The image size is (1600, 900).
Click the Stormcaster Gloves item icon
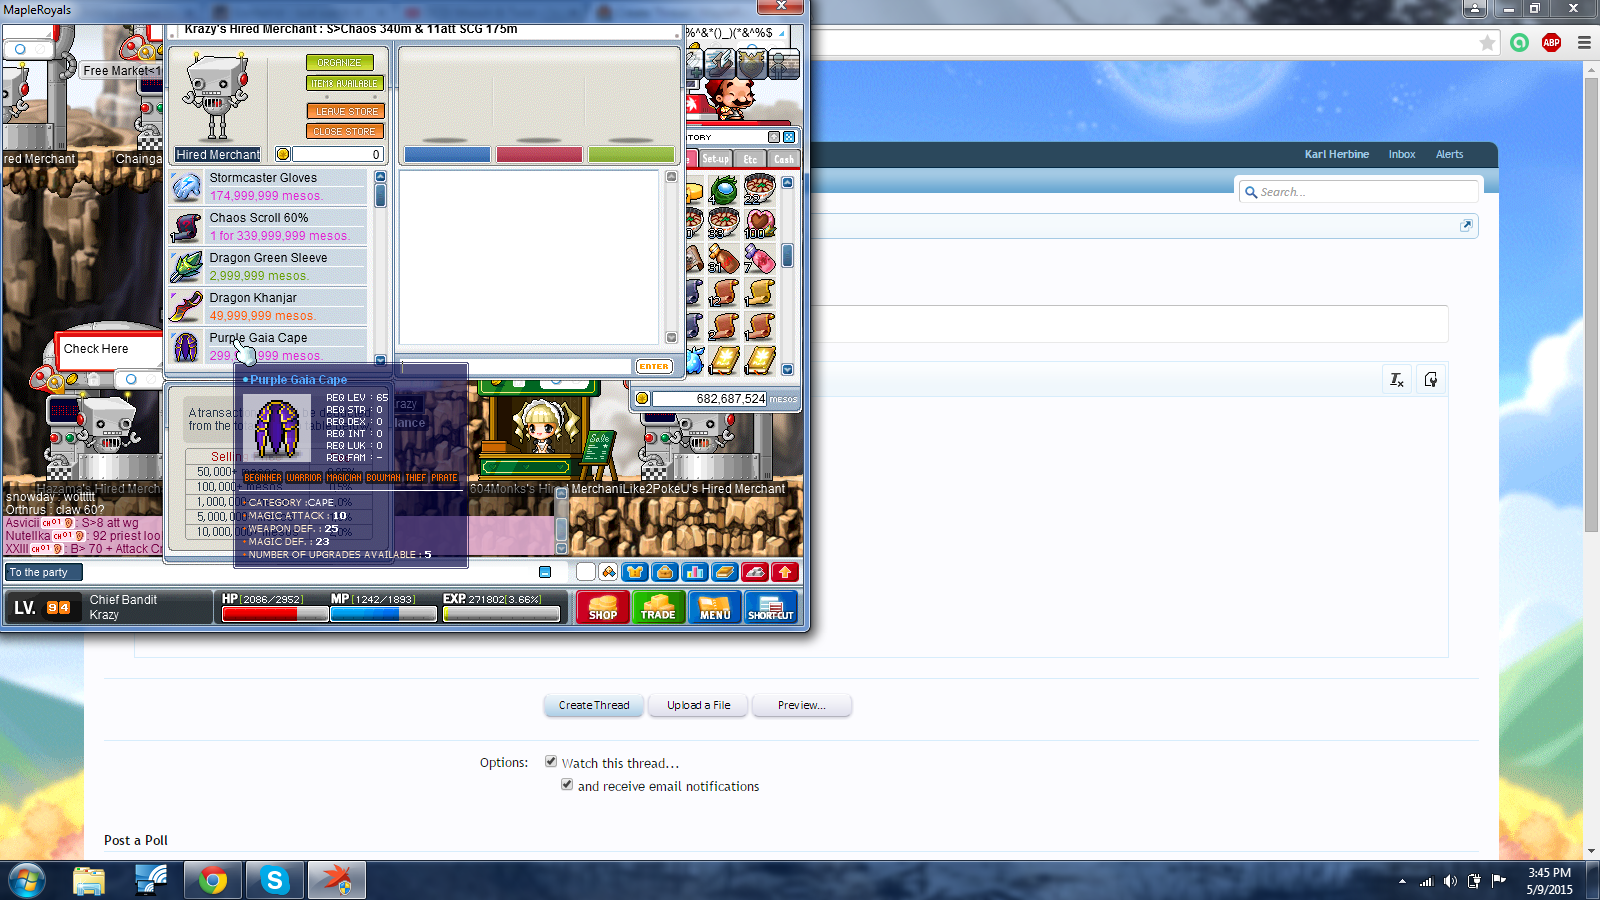[x=186, y=187]
